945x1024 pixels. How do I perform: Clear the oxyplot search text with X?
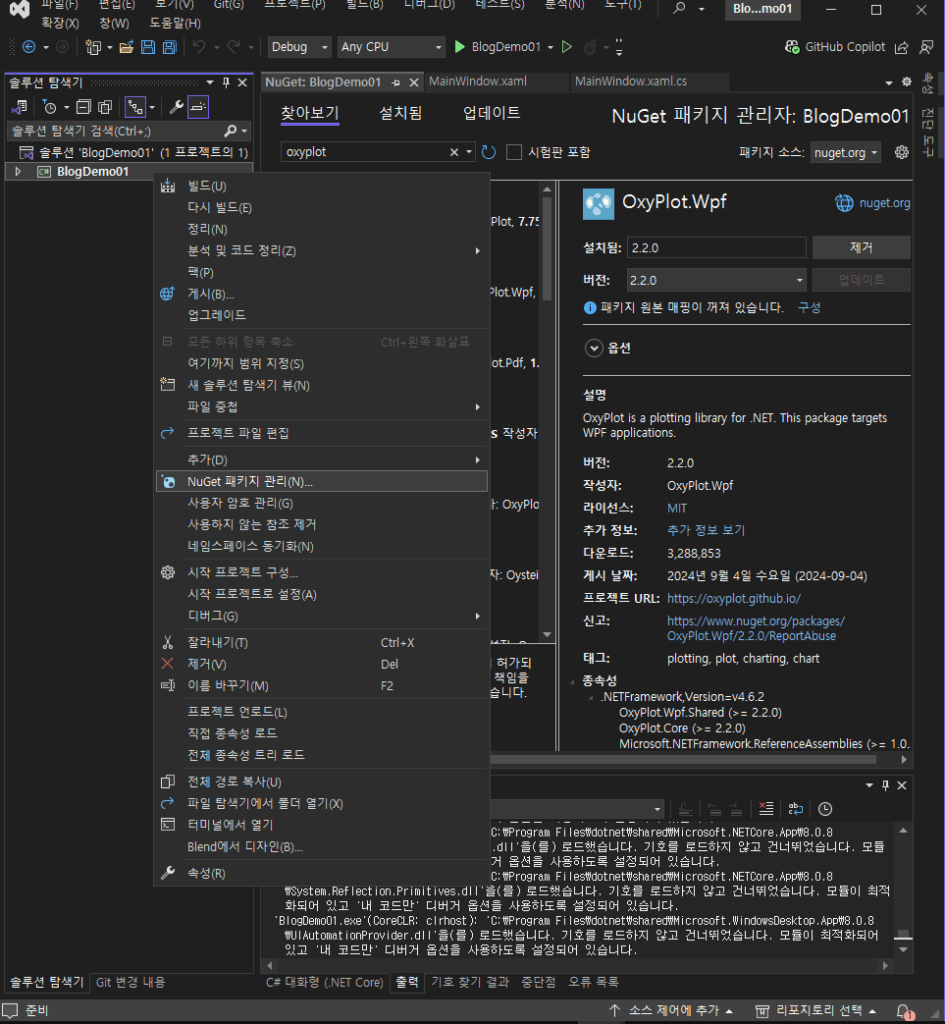454,152
